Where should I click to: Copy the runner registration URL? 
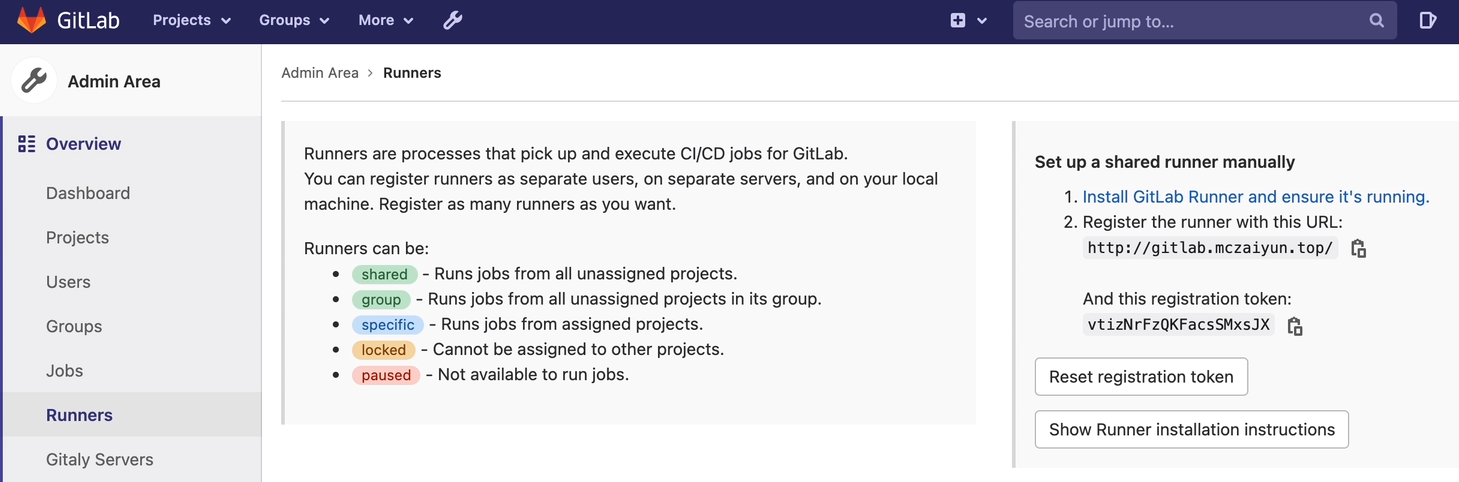point(1358,249)
